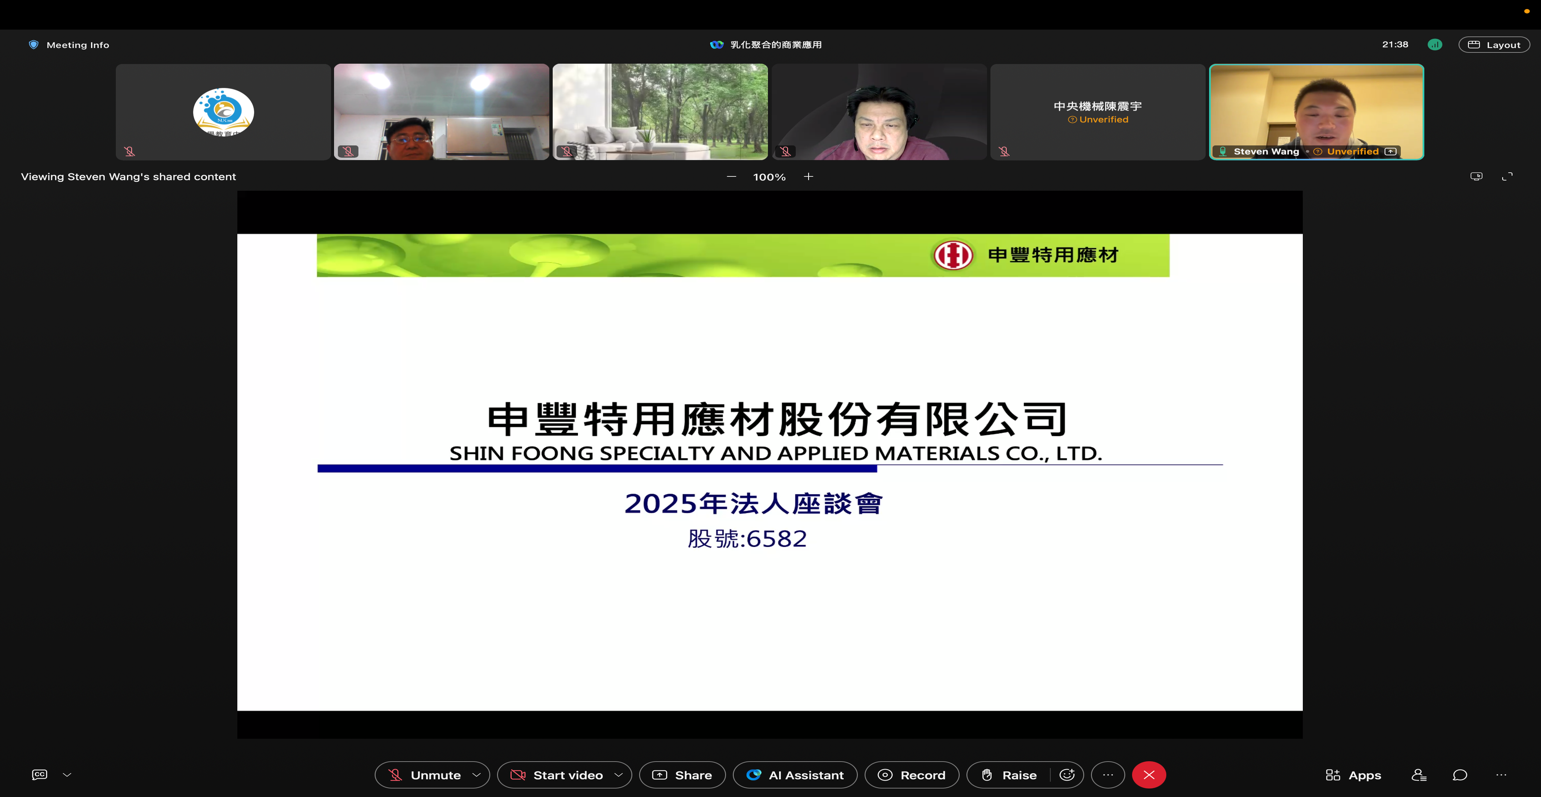Open the chat panel

click(1460, 775)
